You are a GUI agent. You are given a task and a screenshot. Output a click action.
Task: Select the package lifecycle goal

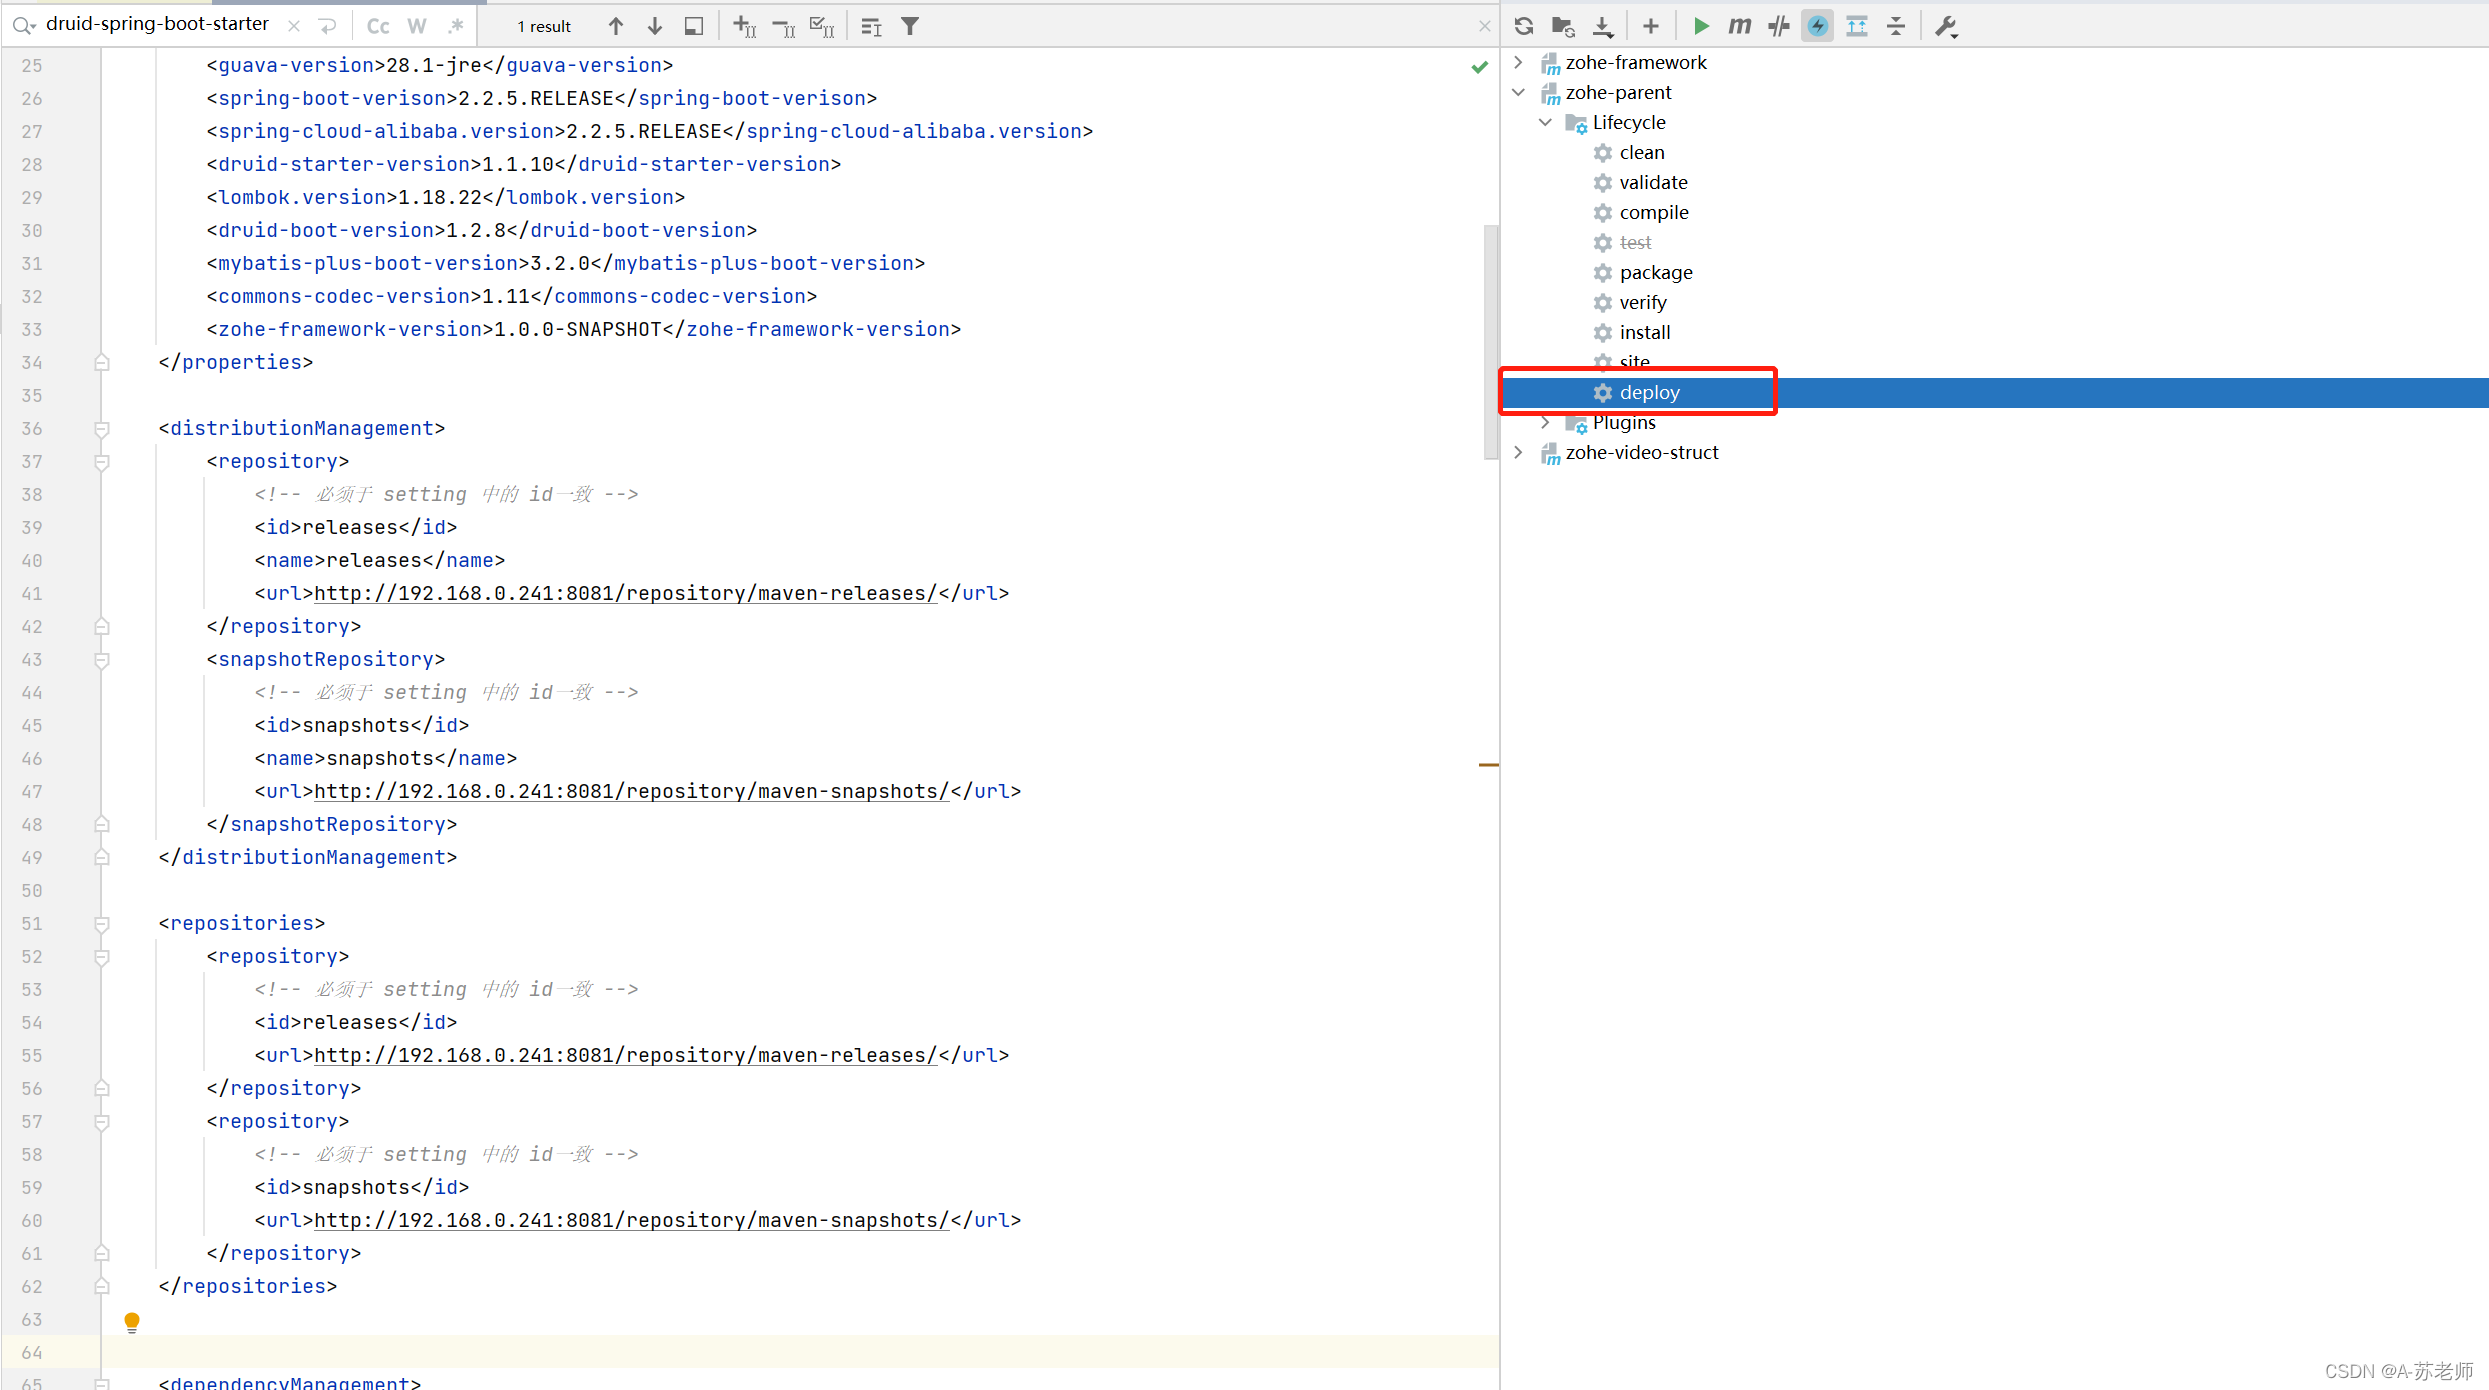(x=1656, y=272)
